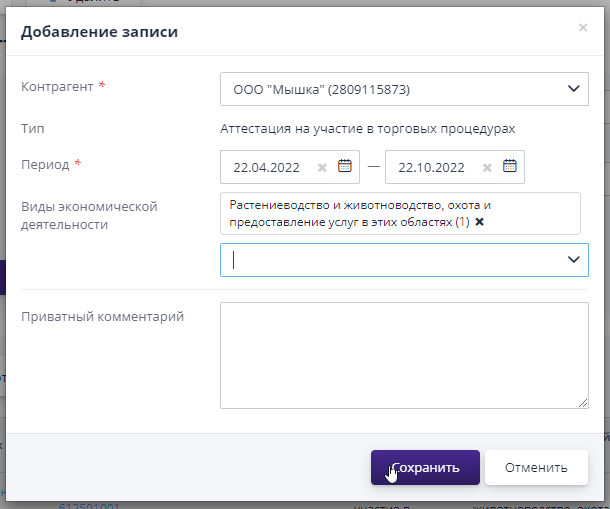This screenshot has width=610, height=509.
Task: Close the Добавление записи dialog with X
Action: (x=583, y=28)
